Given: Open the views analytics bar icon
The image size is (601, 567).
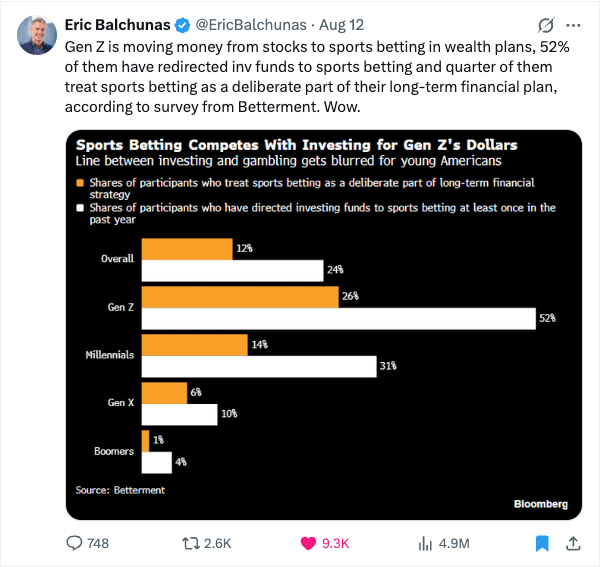Looking at the screenshot, I should click(425, 543).
